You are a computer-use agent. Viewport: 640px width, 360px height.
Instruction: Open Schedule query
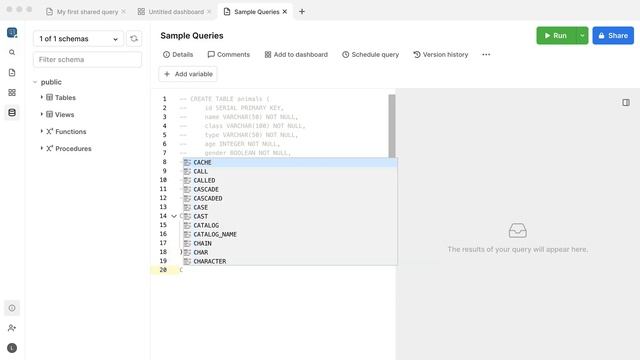[x=371, y=54]
